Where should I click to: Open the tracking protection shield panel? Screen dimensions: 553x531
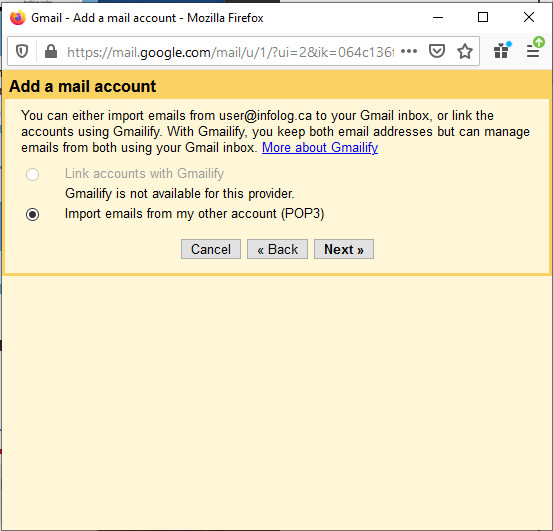[22, 51]
